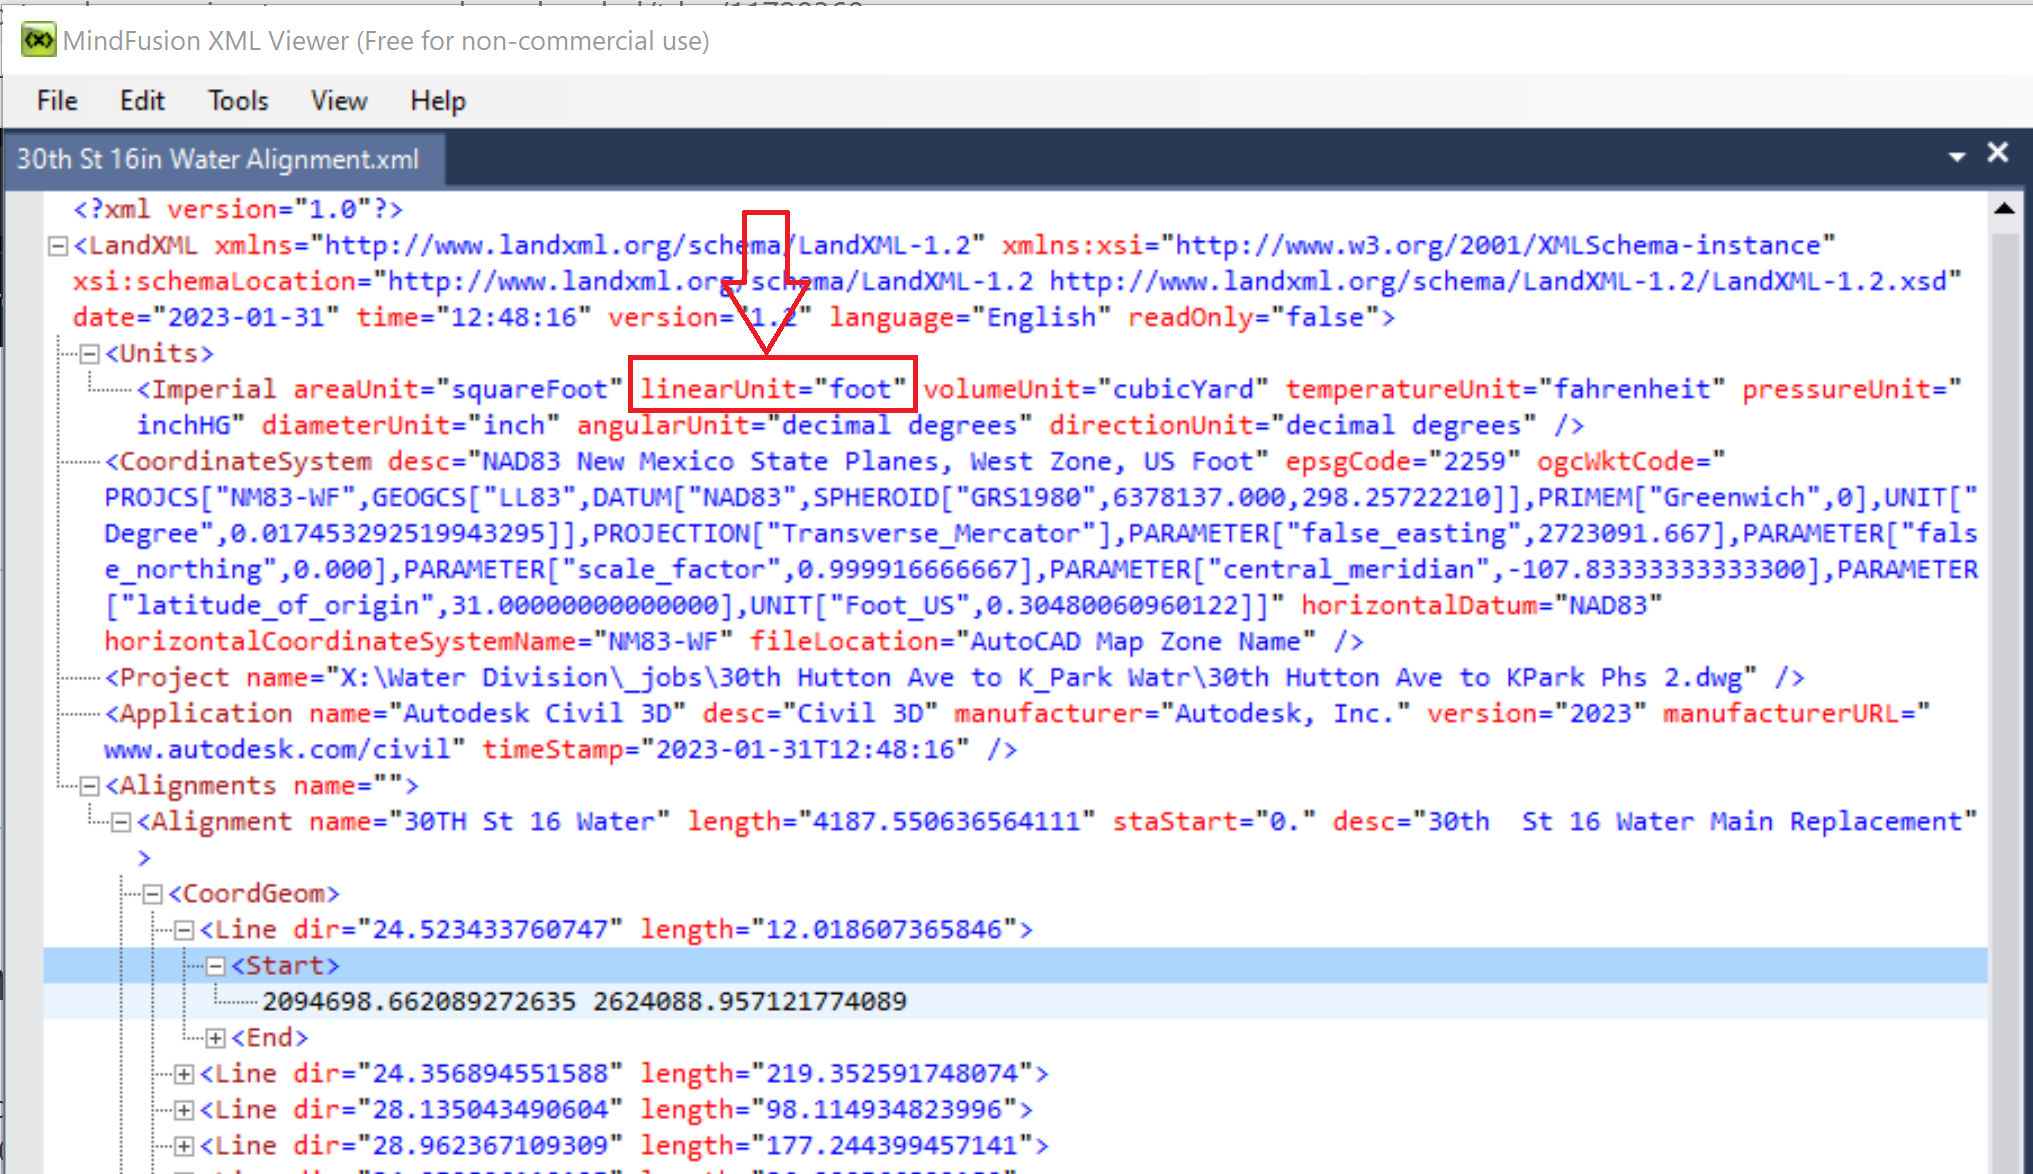Close the current XML document
The width and height of the screenshot is (2033, 1174).
(x=1997, y=153)
